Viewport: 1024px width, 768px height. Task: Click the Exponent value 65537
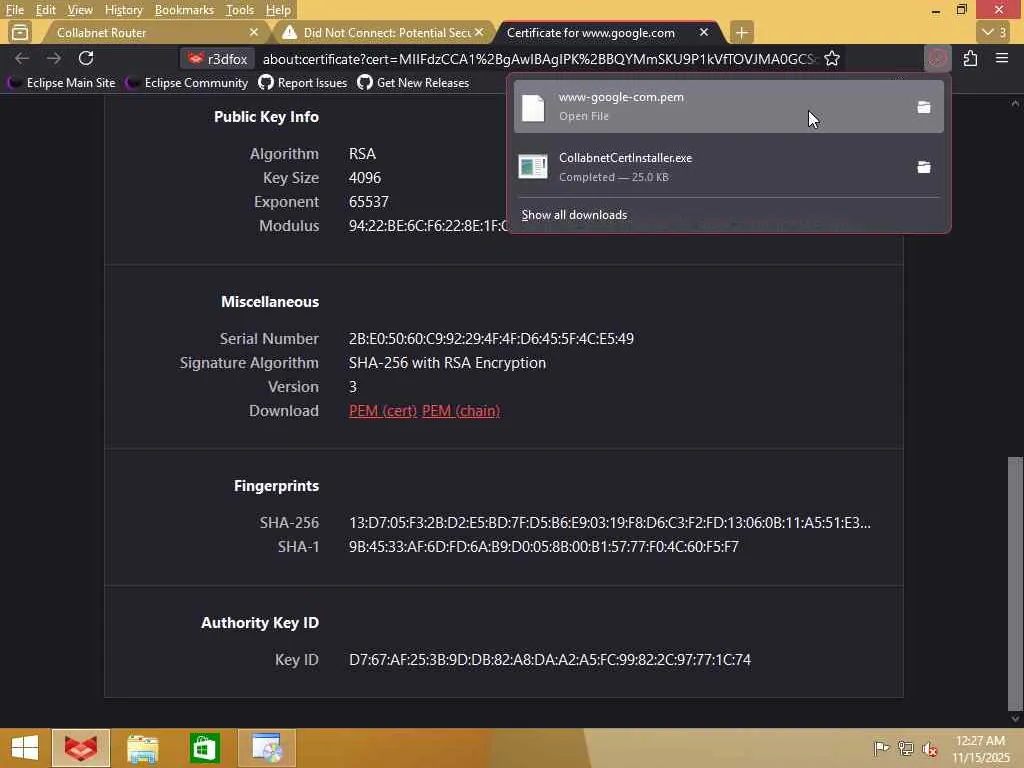[x=368, y=202]
